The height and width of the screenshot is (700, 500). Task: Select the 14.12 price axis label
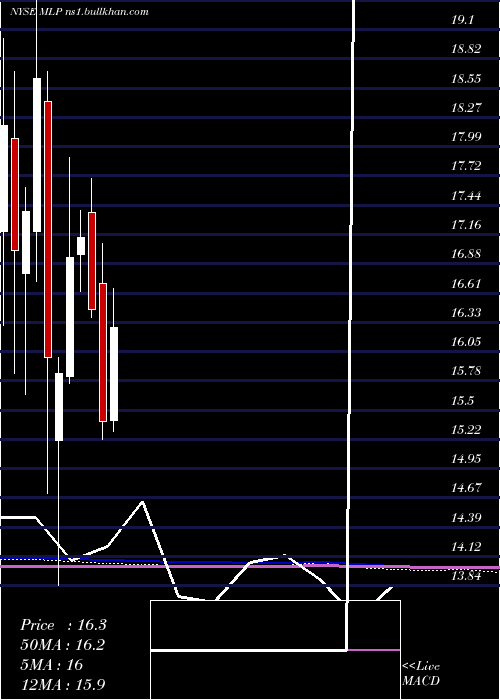tap(466, 547)
